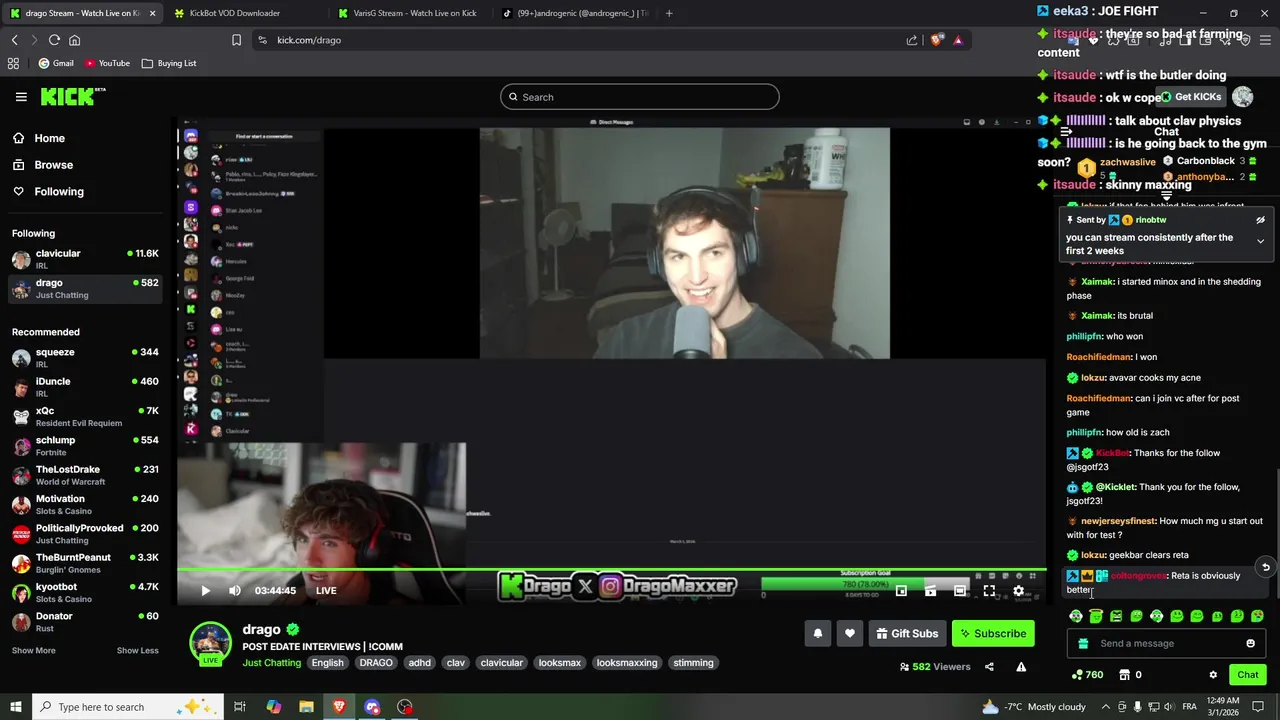Open xQc recommended channel
The image size is (1280, 720).
click(85, 416)
